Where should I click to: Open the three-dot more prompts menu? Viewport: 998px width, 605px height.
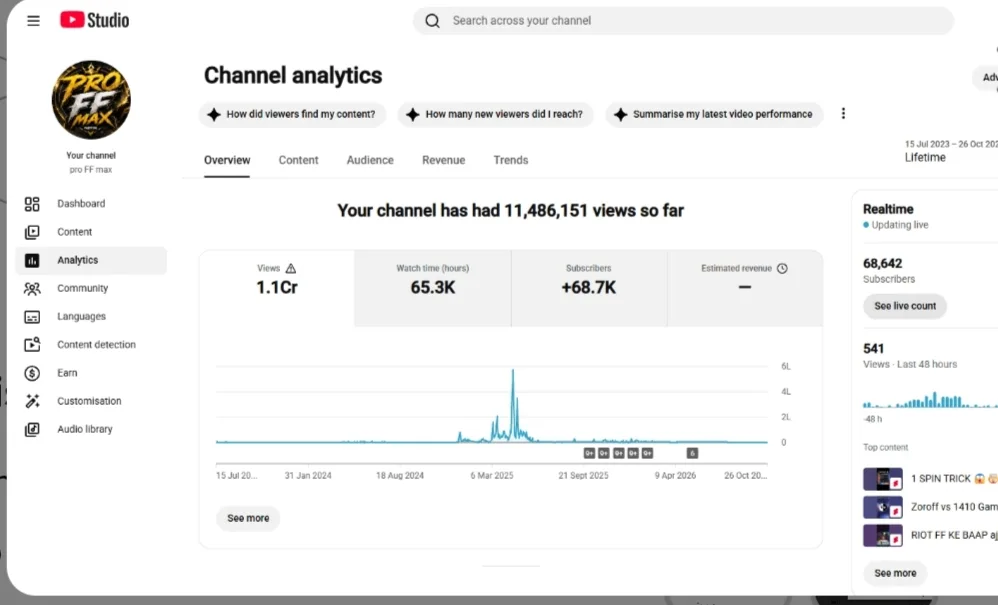coord(843,113)
